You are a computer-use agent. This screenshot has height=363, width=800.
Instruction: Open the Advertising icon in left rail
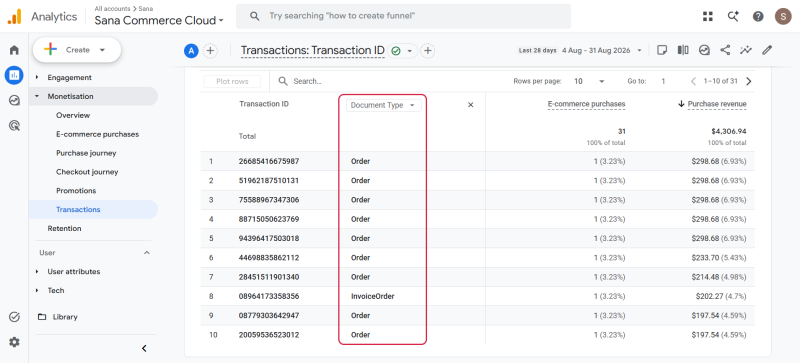[14, 125]
